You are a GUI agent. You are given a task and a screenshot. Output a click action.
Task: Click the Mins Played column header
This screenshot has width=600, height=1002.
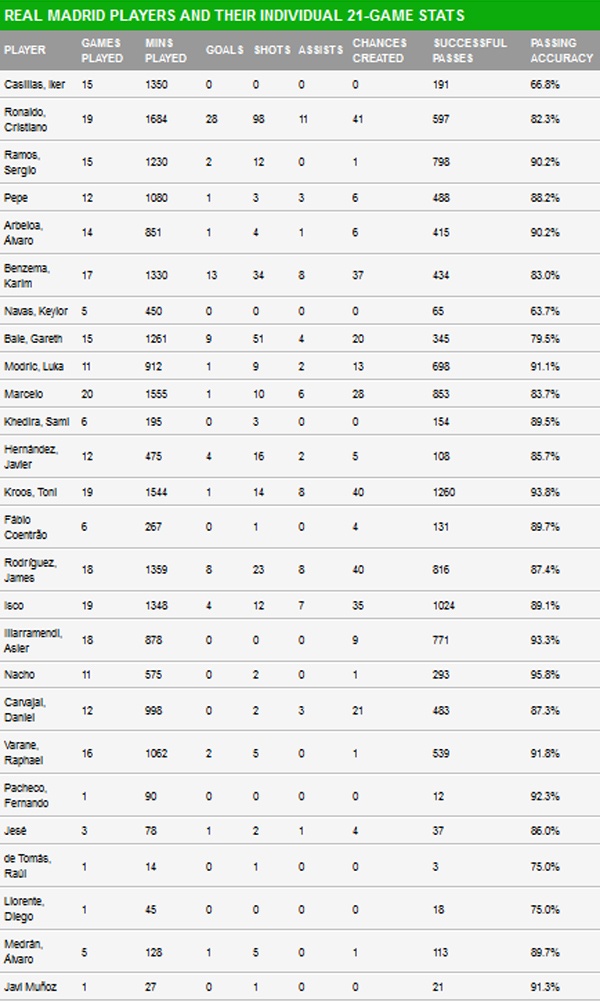[165, 51]
